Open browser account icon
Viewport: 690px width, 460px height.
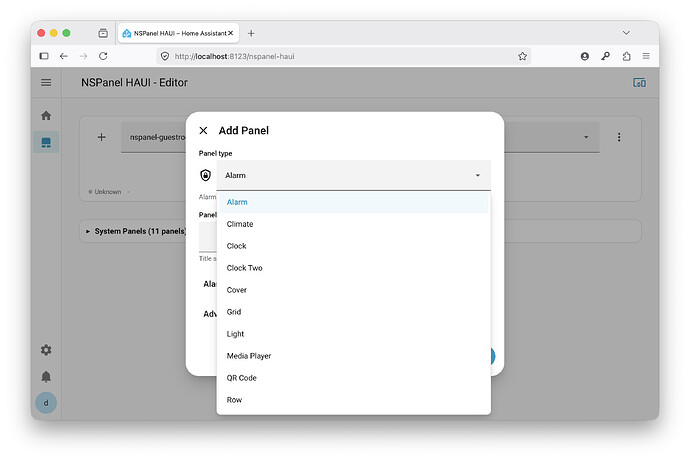click(584, 56)
